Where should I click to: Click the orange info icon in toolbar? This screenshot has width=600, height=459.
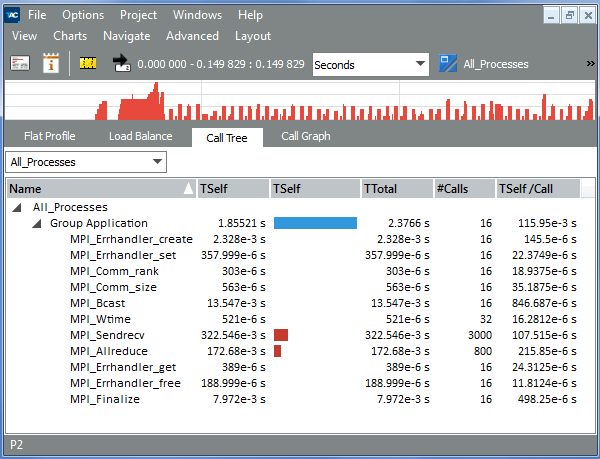(x=51, y=64)
